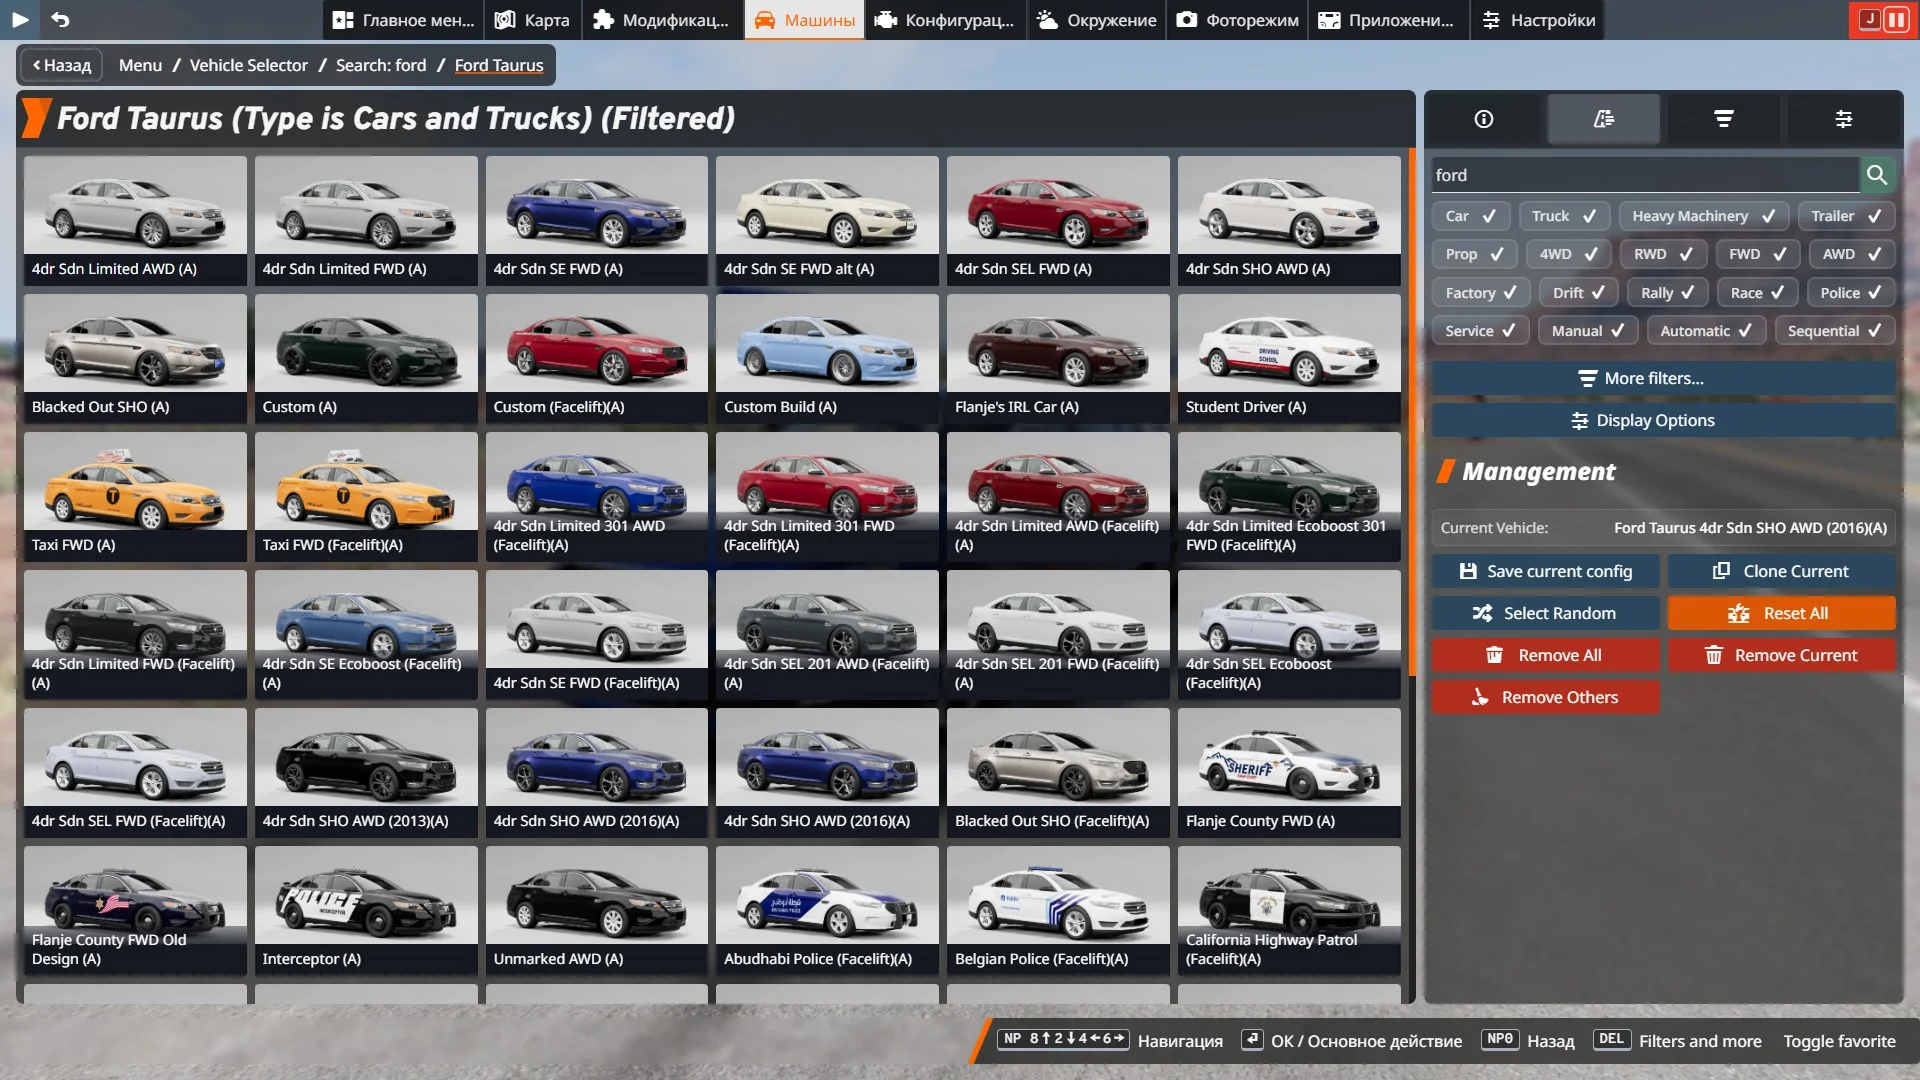This screenshot has height=1080, width=1920.
Task: Open the sliders options tab icon
Action: [x=1844, y=119]
